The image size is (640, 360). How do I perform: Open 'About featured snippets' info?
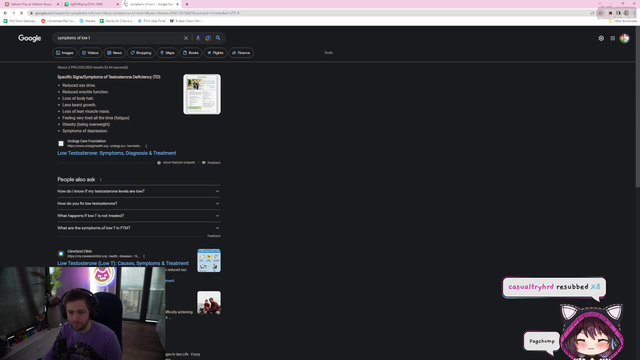[176, 162]
